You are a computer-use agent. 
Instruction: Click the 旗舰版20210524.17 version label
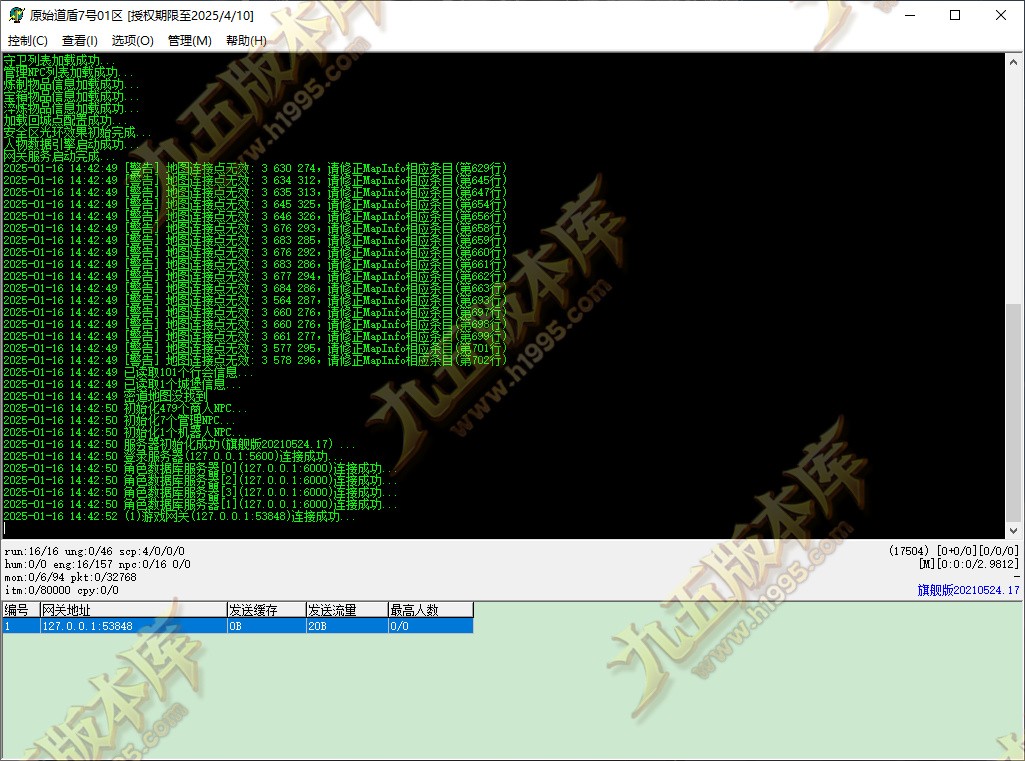(x=968, y=590)
